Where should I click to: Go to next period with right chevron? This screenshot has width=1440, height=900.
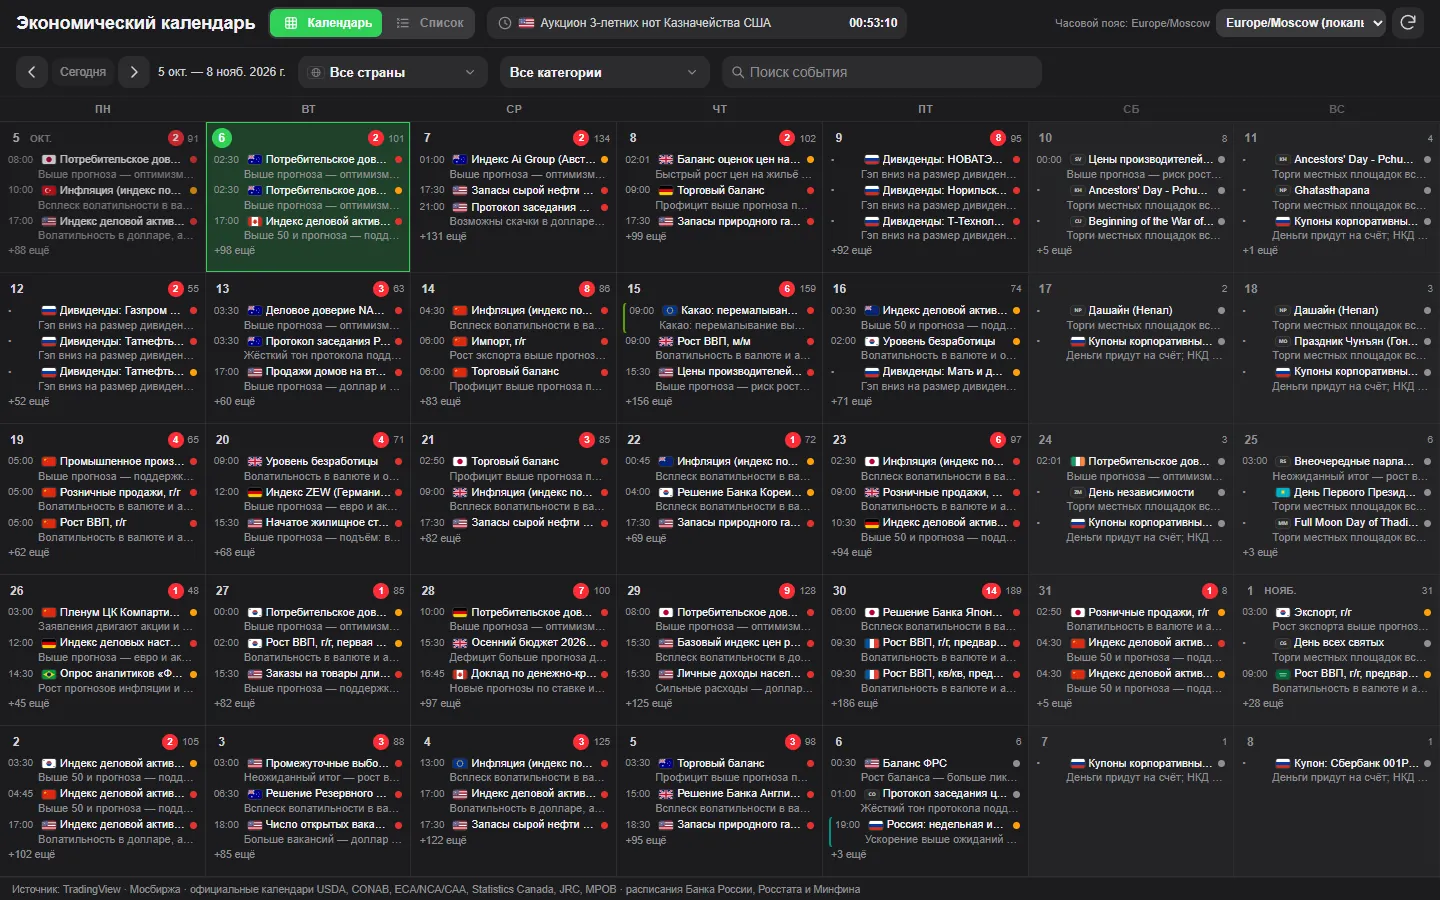point(134,72)
